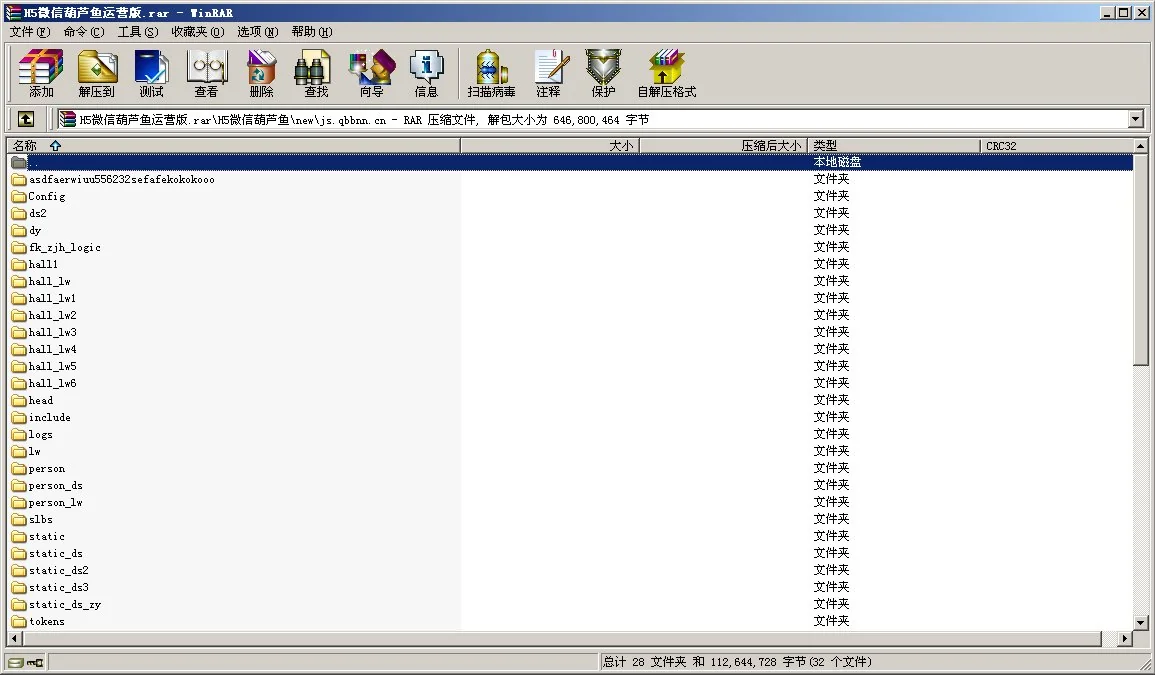Show archive 信息 (Info) icon
Viewport: 1155px width, 675px height.
[x=426, y=74]
